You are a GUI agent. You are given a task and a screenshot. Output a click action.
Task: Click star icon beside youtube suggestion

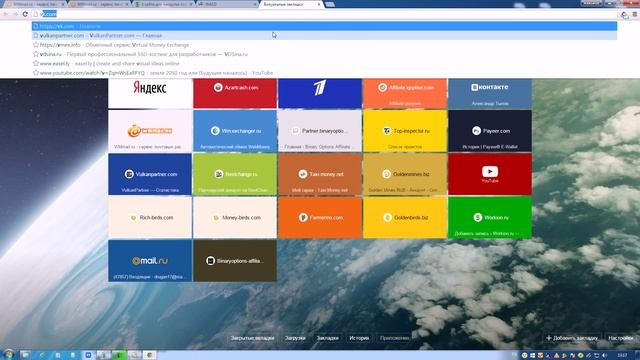(36, 73)
